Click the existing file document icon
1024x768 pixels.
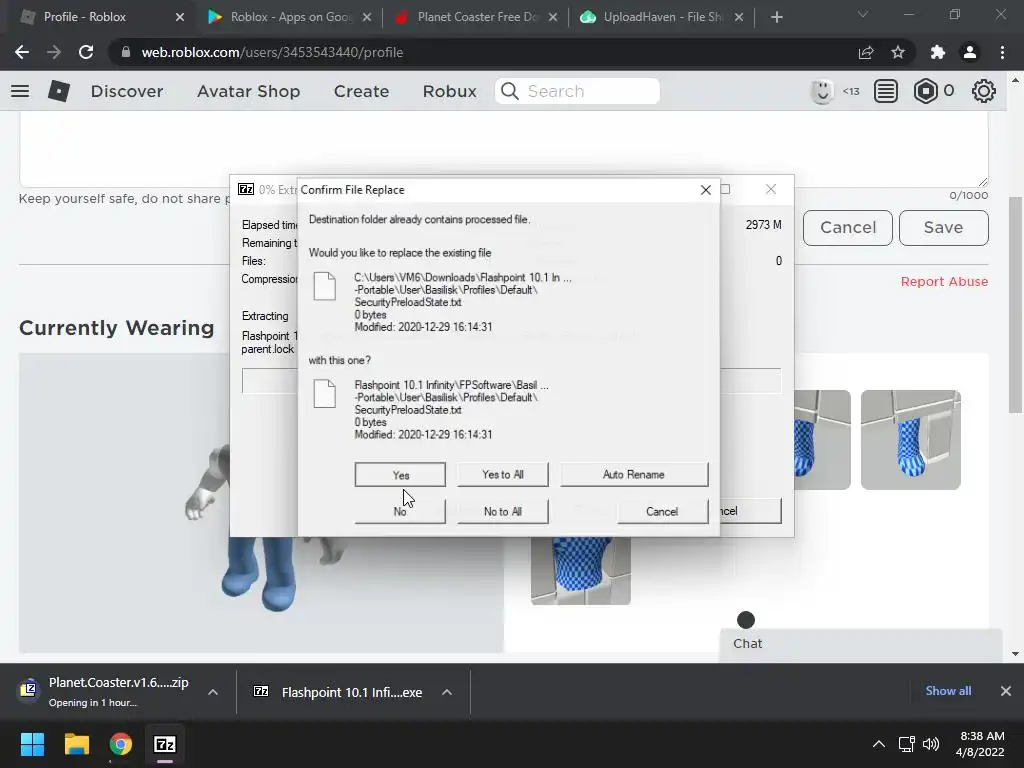tap(325, 286)
